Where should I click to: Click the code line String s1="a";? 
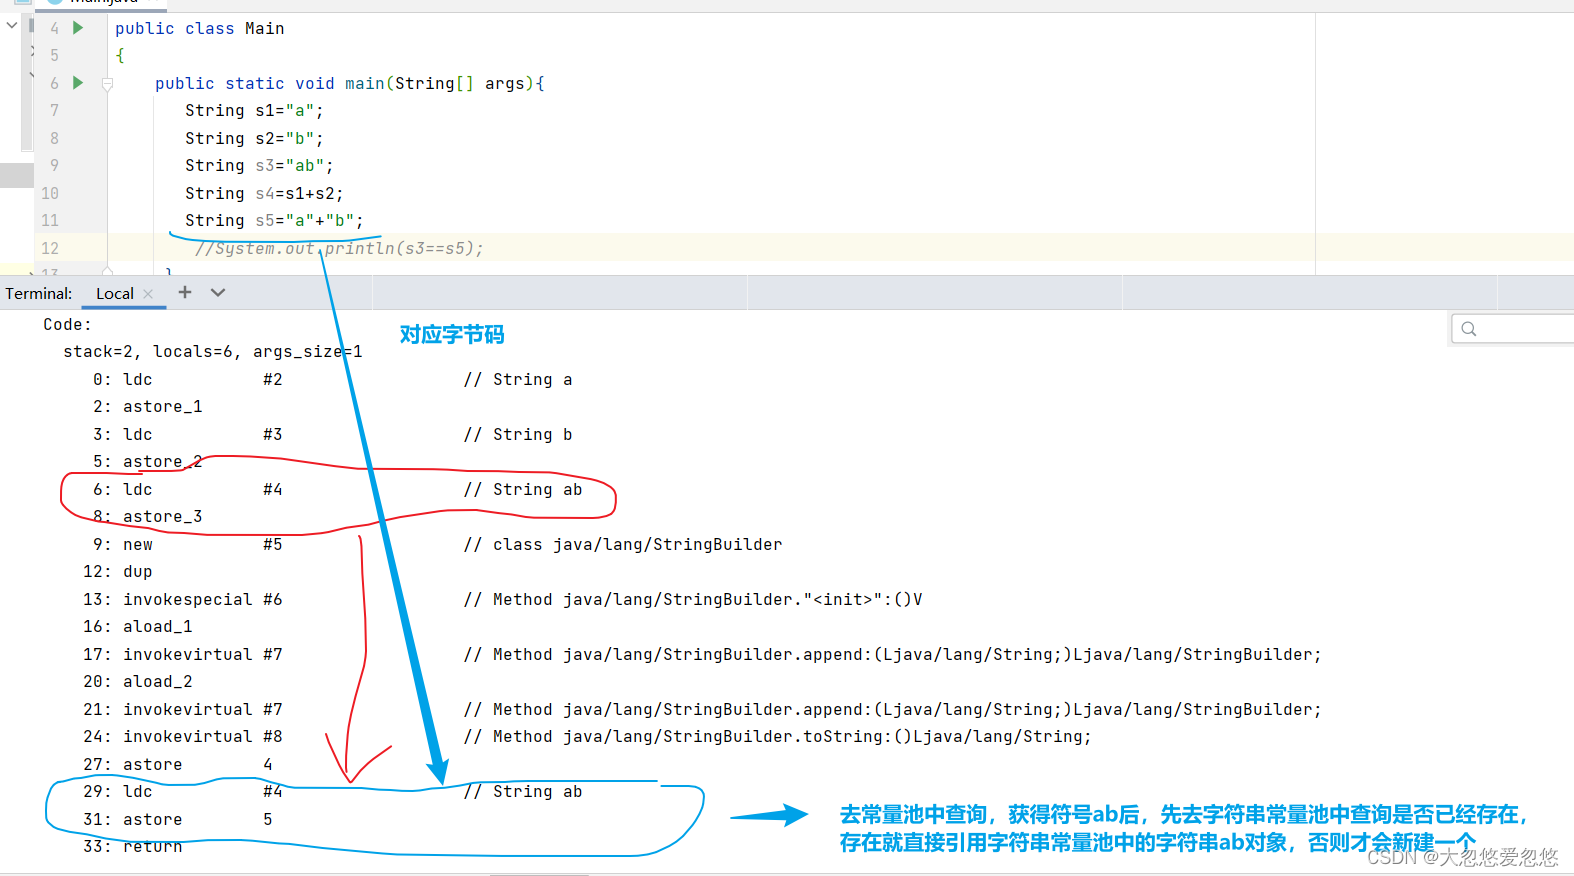click(x=254, y=110)
